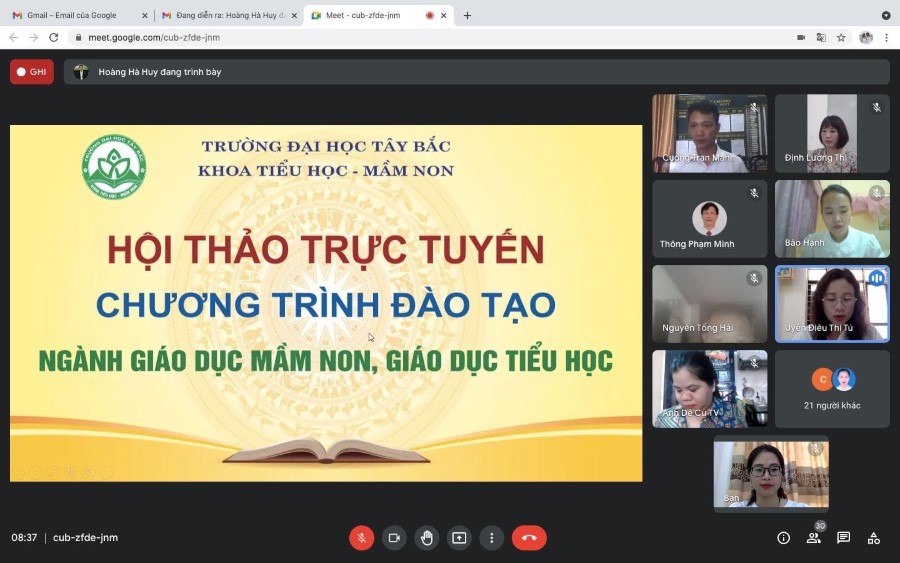Screen dimensions: 900x563
Task: Go forward in browser history
Action: 33,37
